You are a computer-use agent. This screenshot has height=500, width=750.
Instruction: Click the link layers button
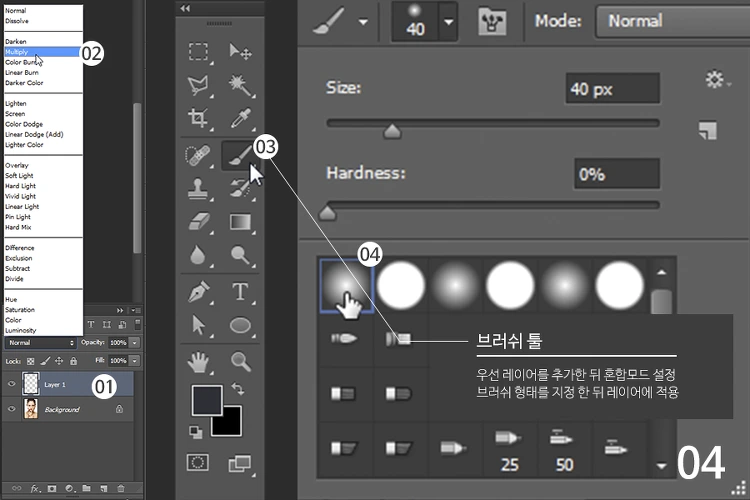16,489
